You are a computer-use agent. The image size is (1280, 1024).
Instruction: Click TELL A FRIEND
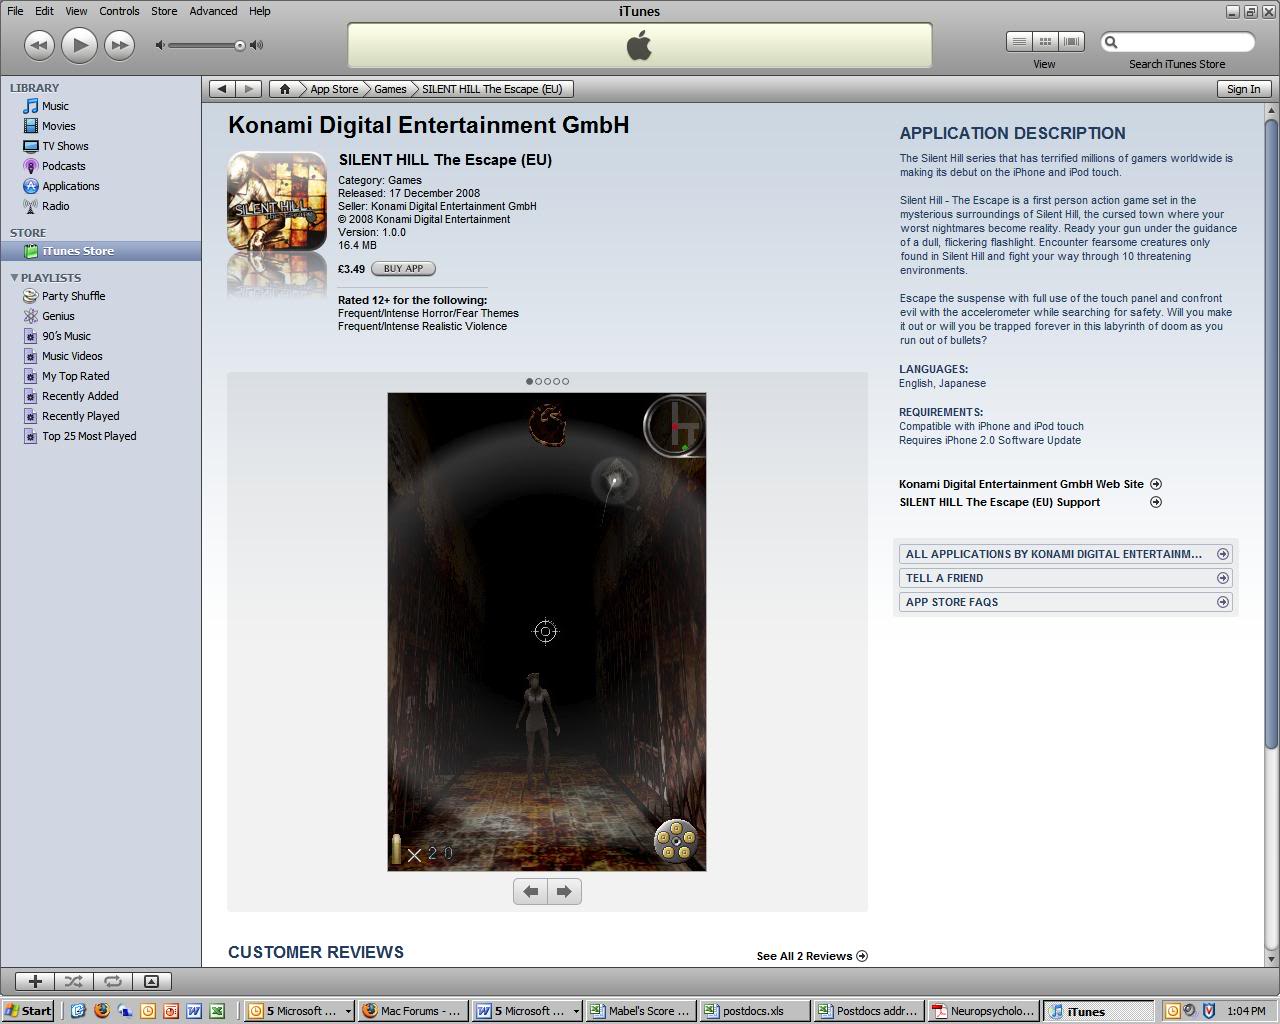coord(1065,578)
